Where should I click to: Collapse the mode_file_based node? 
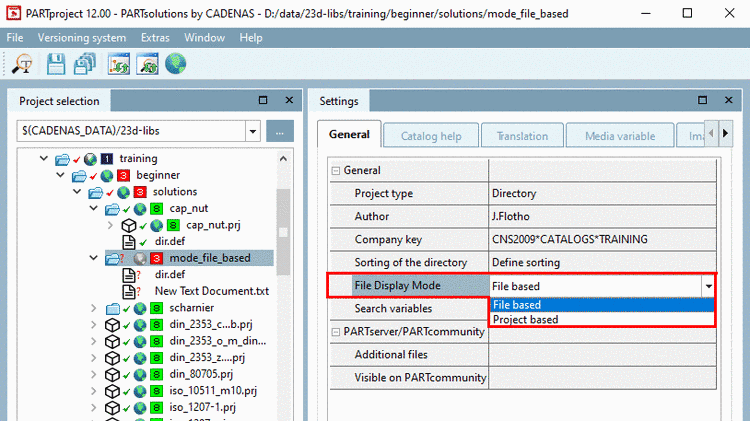point(94,258)
